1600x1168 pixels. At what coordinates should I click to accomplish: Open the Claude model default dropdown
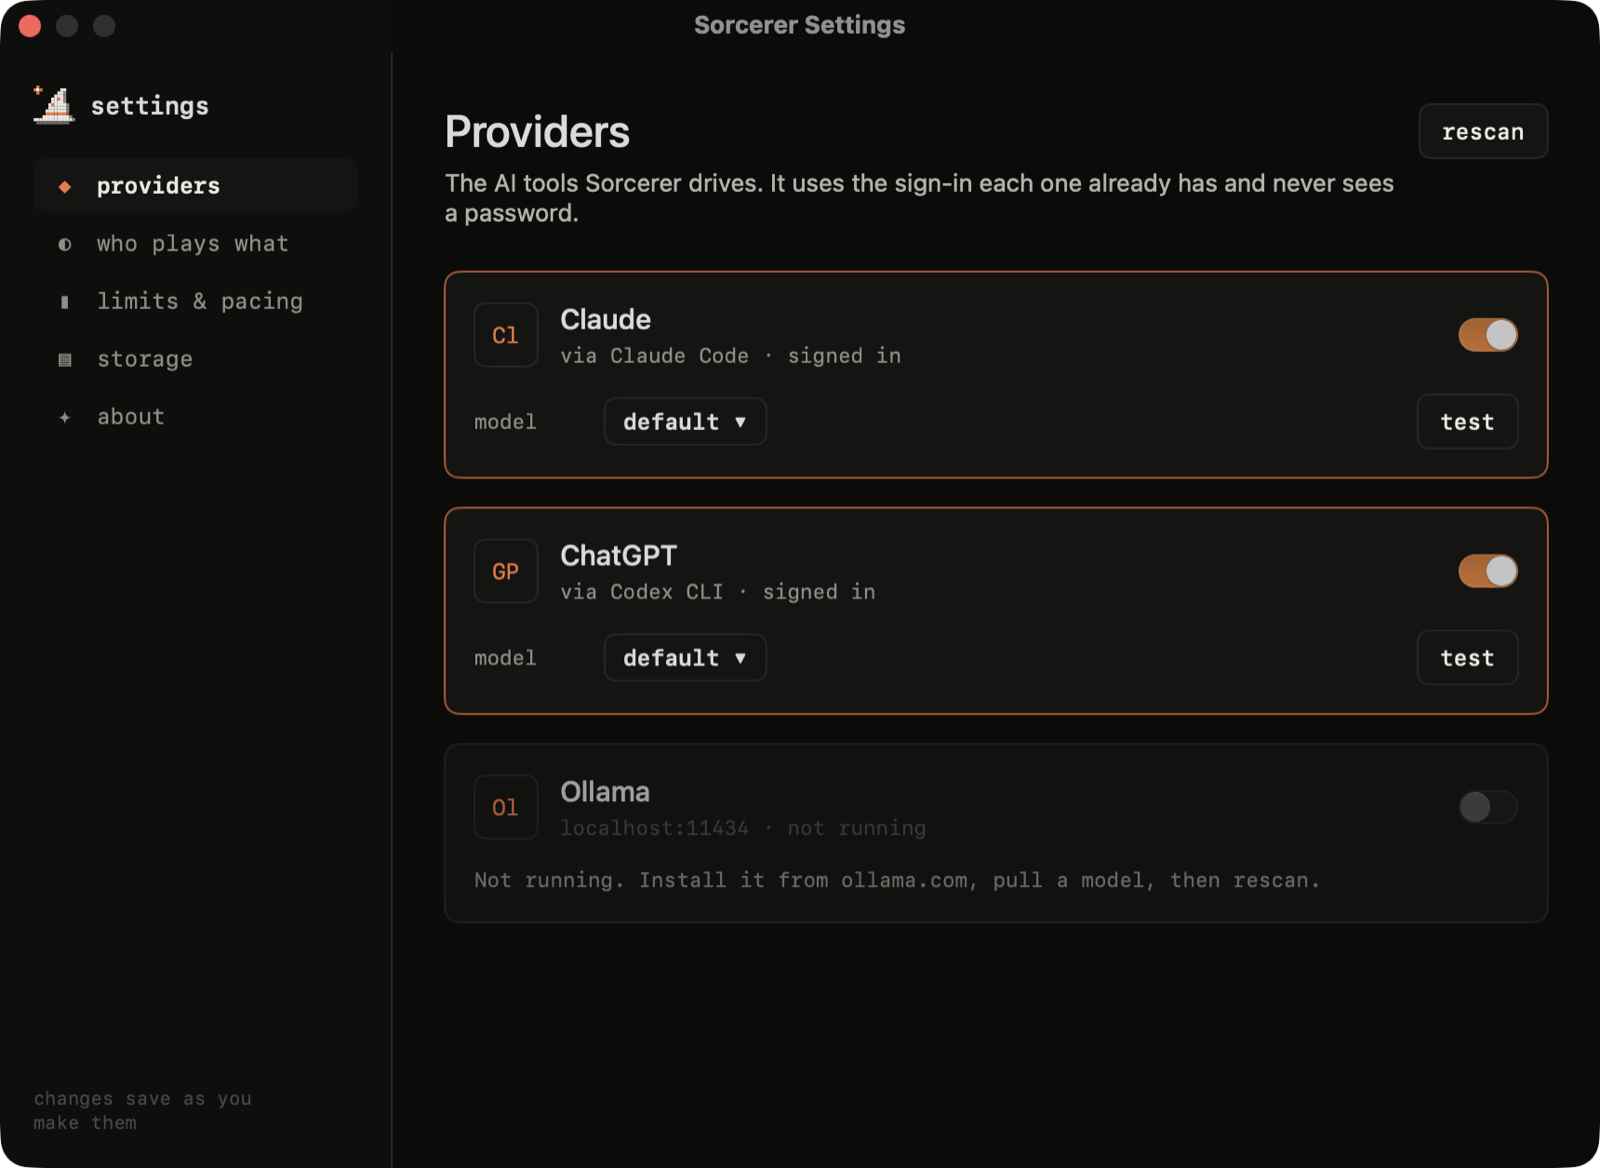tap(685, 422)
